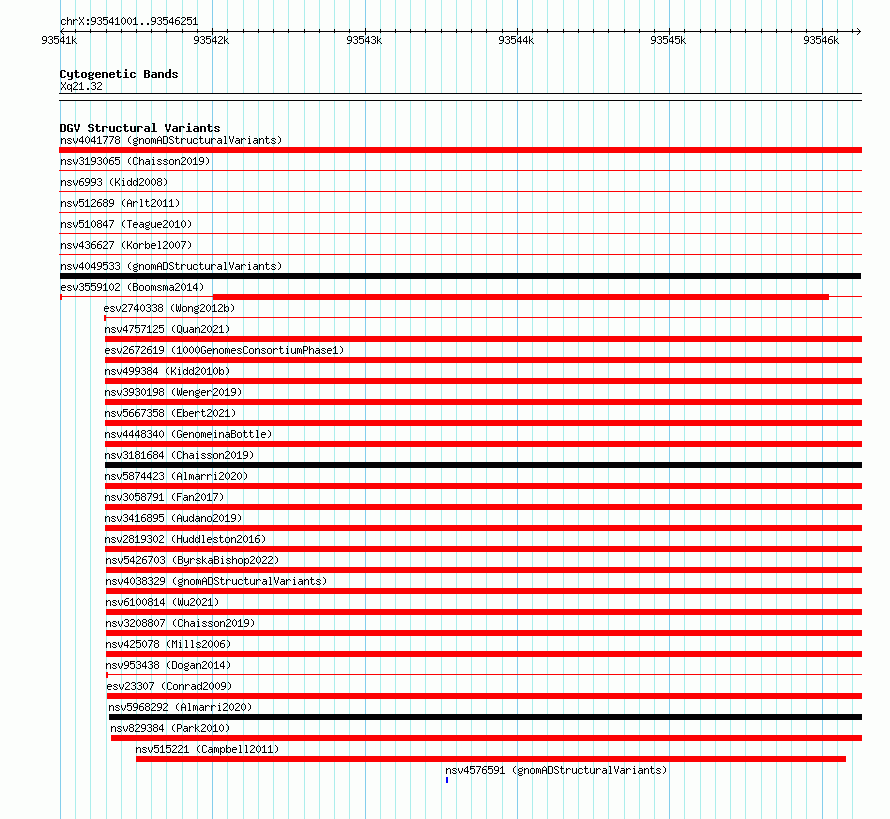Select nsv3208807 (Chaisson2019) variant
The image size is (890, 819).
180,623
